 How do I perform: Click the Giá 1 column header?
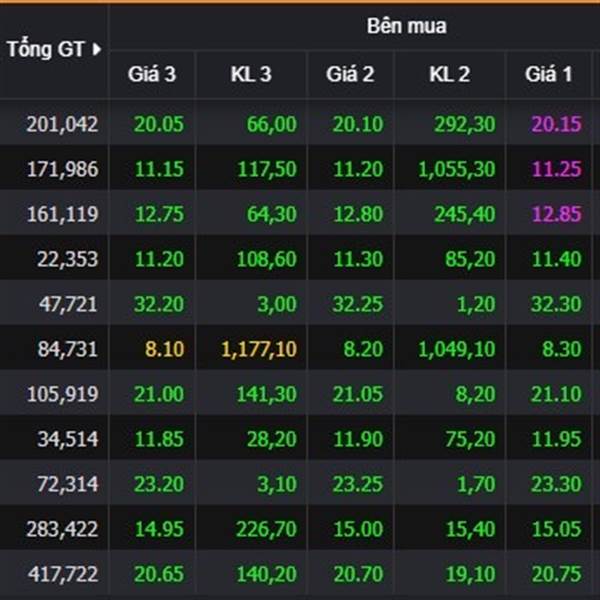click(549, 74)
